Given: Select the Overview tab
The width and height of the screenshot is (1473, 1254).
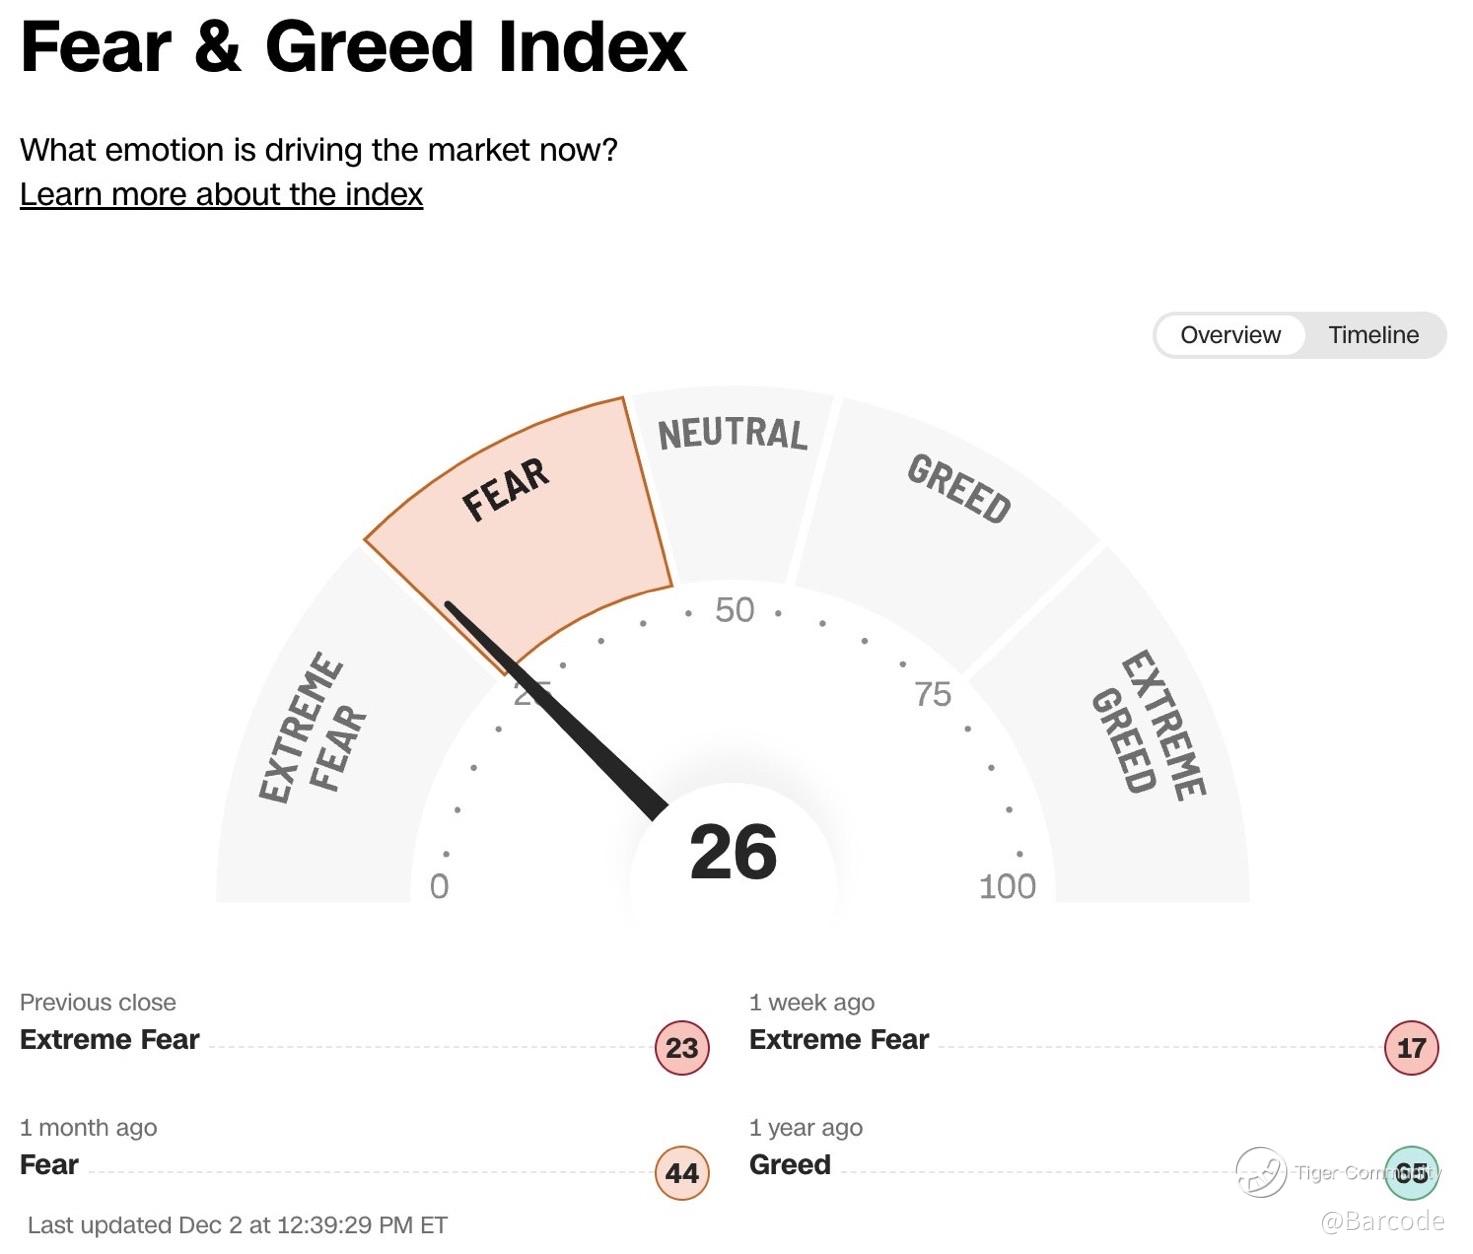Looking at the screenshot, I should pos(1230,335).
